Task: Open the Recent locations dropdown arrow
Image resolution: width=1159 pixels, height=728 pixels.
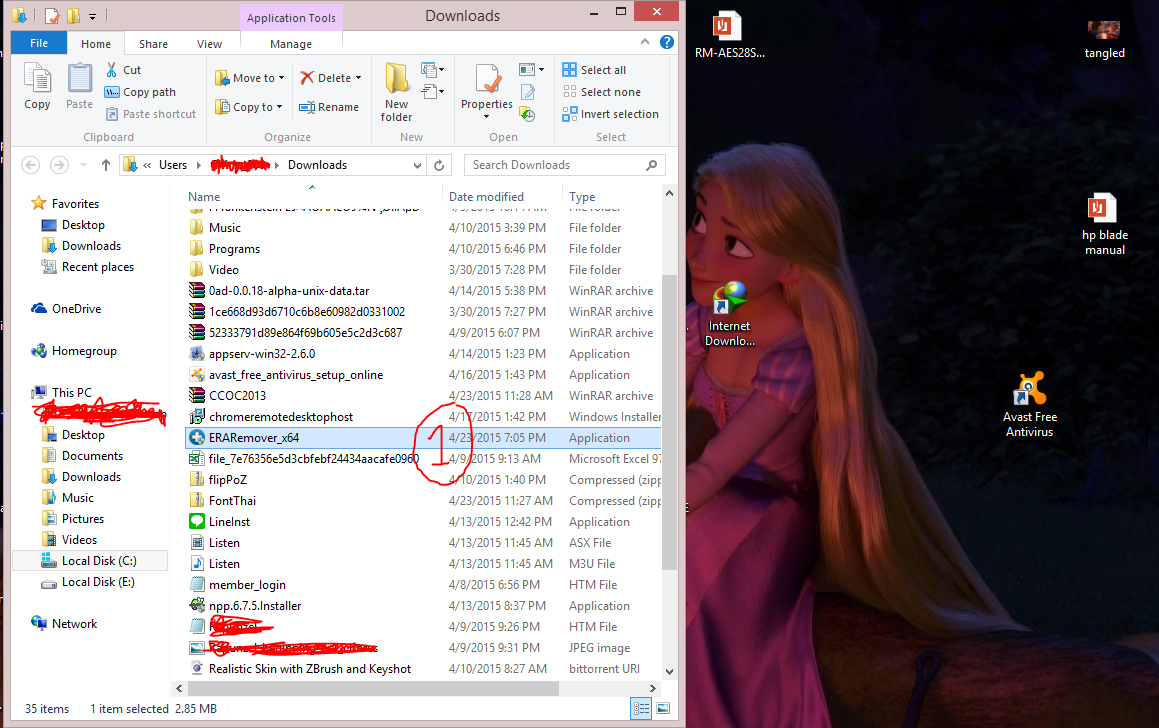Action: tap(84, 165)
